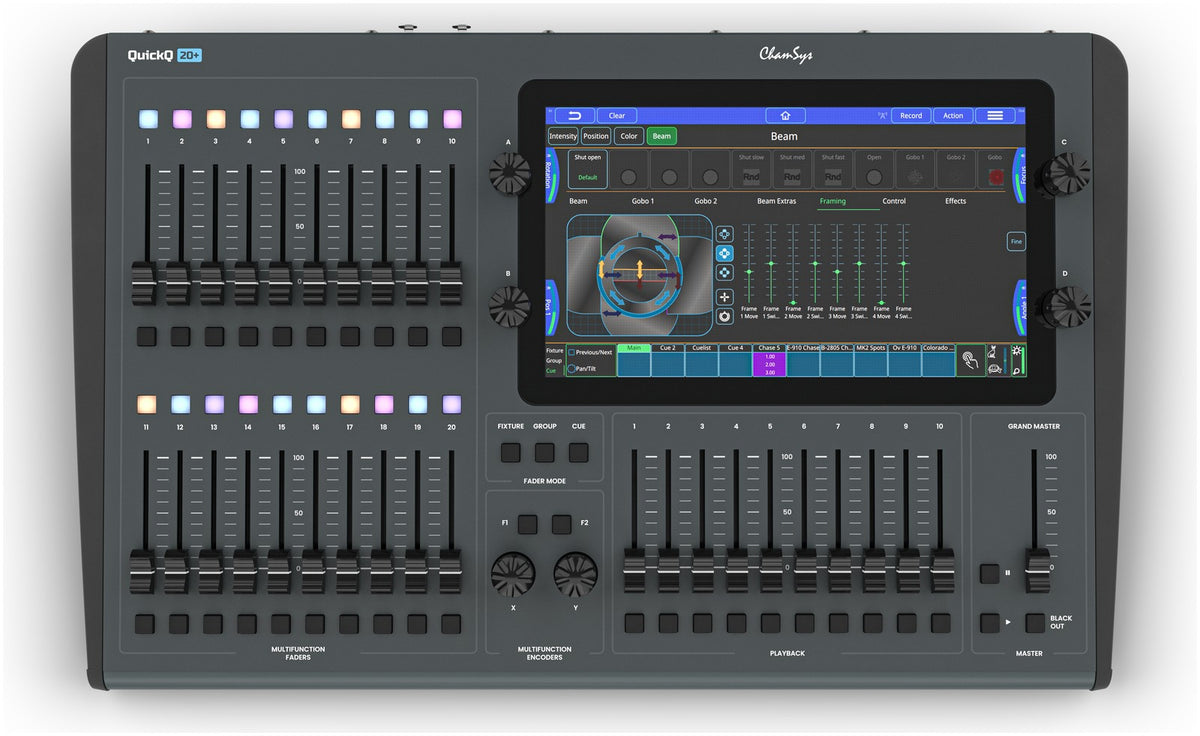This screenshot has width=1200, height=736.
Task: Select the highlighted blue framing mode icon
Action: click(x=725, y=253)
